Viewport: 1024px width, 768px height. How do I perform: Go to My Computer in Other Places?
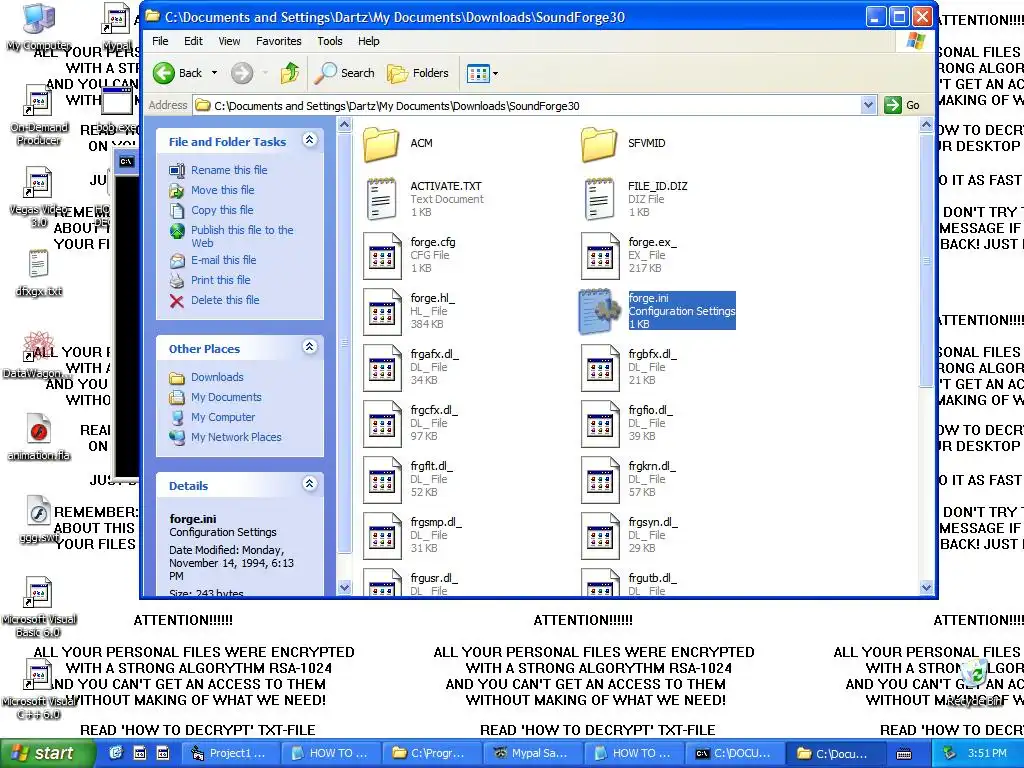pos(223,417)
